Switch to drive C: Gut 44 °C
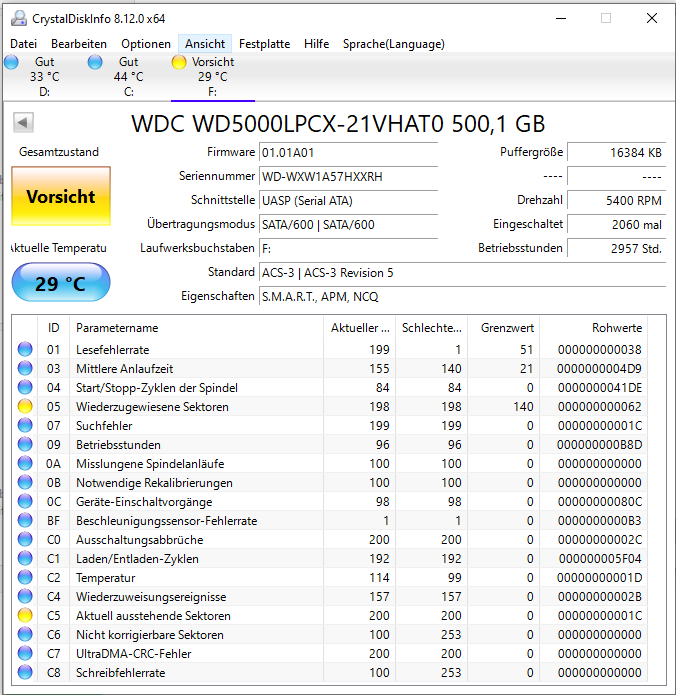The height and width of the screenshot is (695, 676). pyautogui.click(x=129, y=76)
